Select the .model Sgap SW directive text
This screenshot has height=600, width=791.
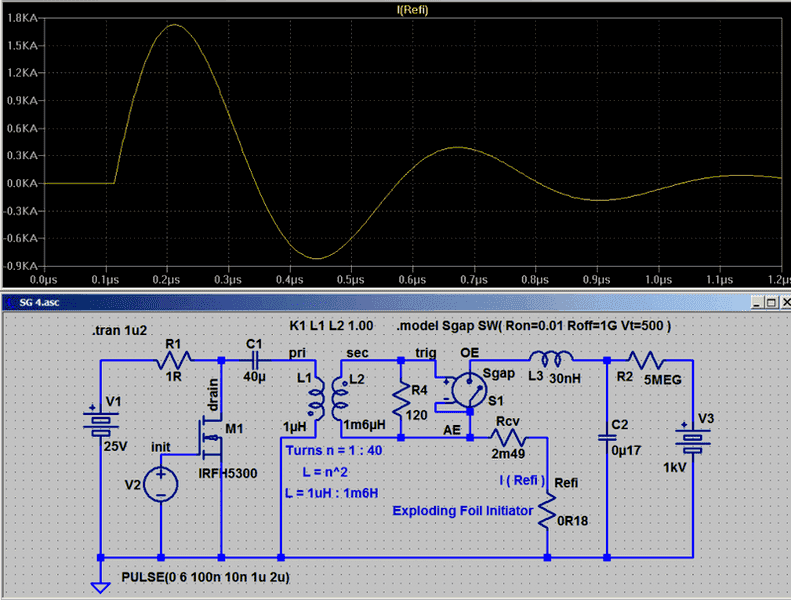tap(533, 327)
